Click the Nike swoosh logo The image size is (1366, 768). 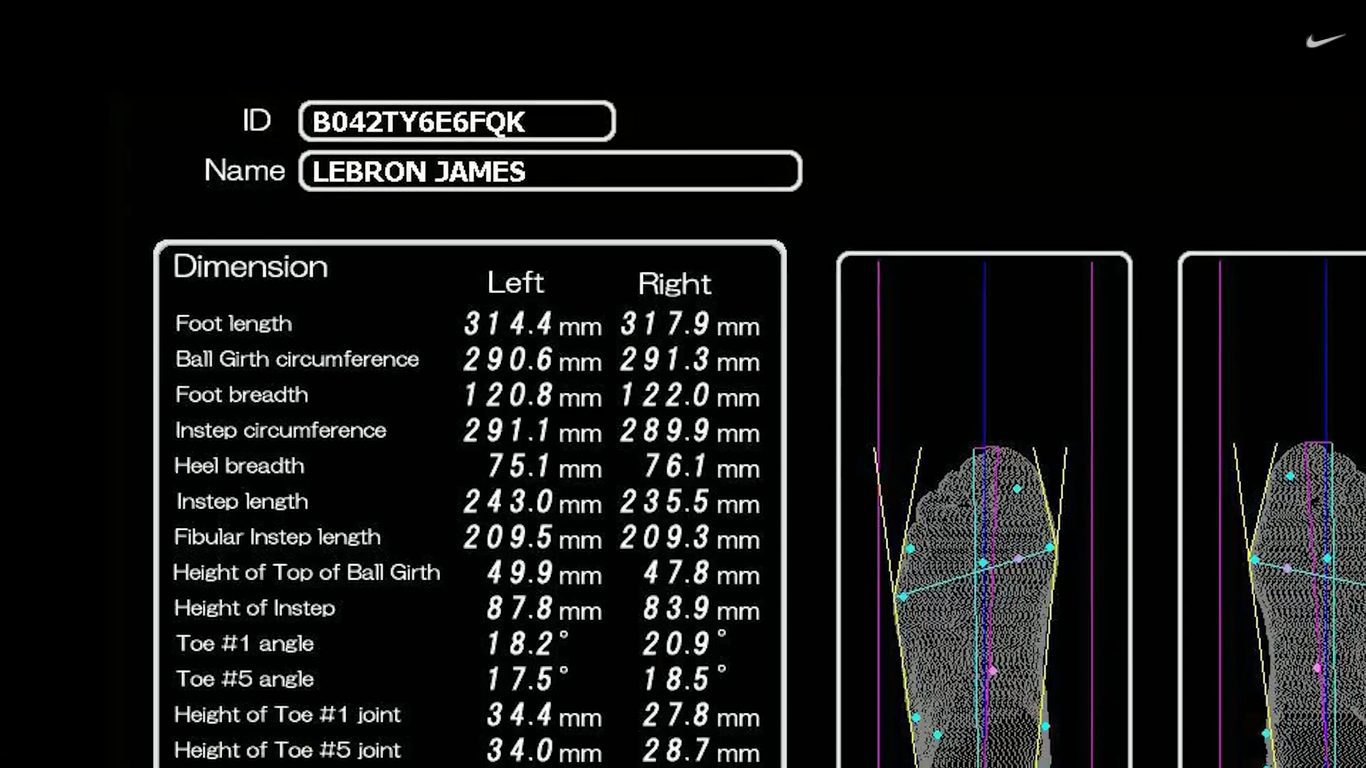(1325, 40)
